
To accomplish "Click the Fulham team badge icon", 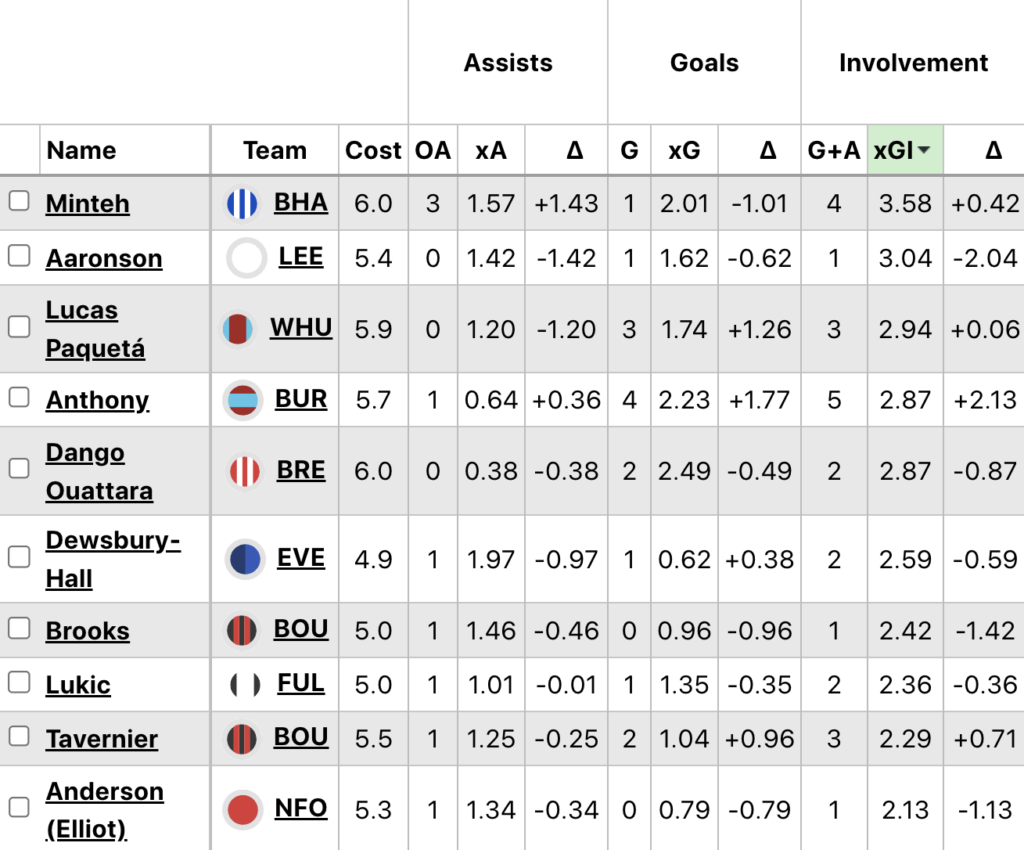I will 246,685.
